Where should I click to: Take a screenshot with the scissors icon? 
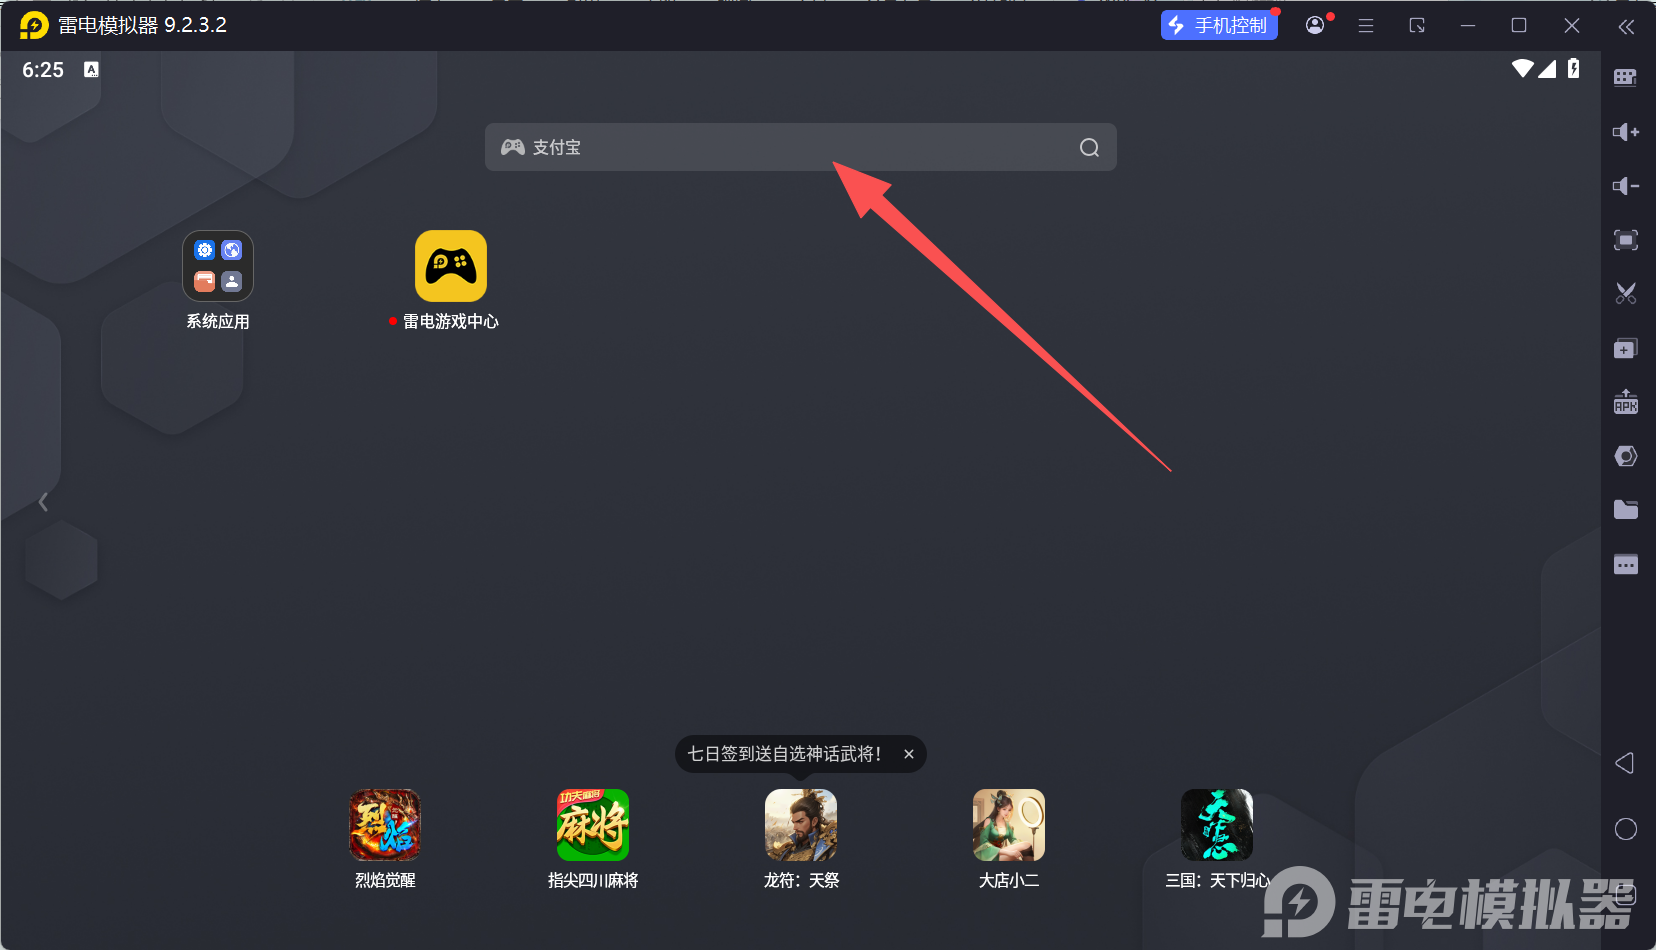pyautogui.click(x=1625, y=293)
